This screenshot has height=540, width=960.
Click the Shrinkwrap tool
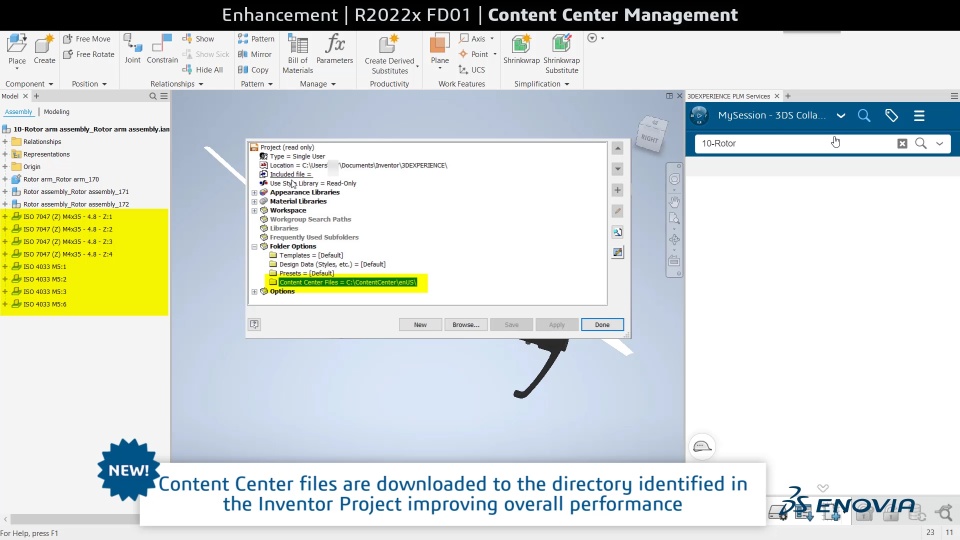(x=521, y=49)
